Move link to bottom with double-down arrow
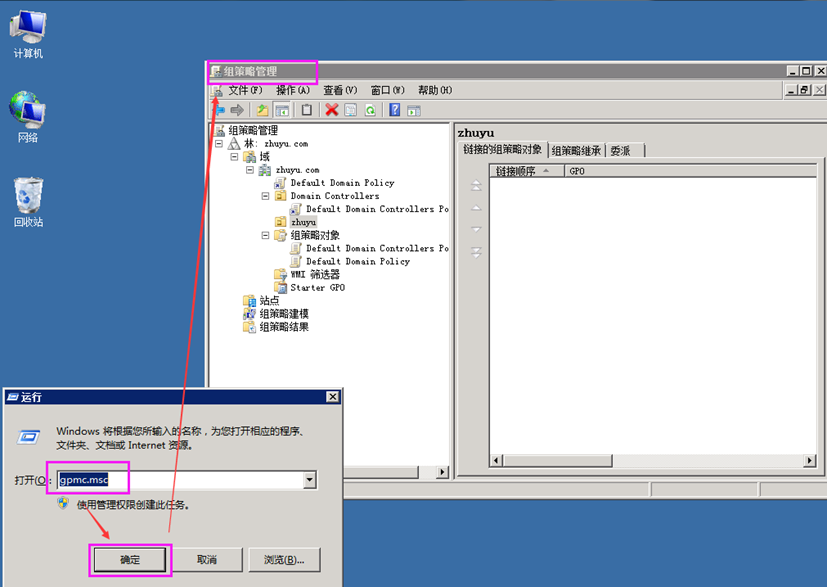The height and width of the screenshot is (587, 827). [476, 252]
